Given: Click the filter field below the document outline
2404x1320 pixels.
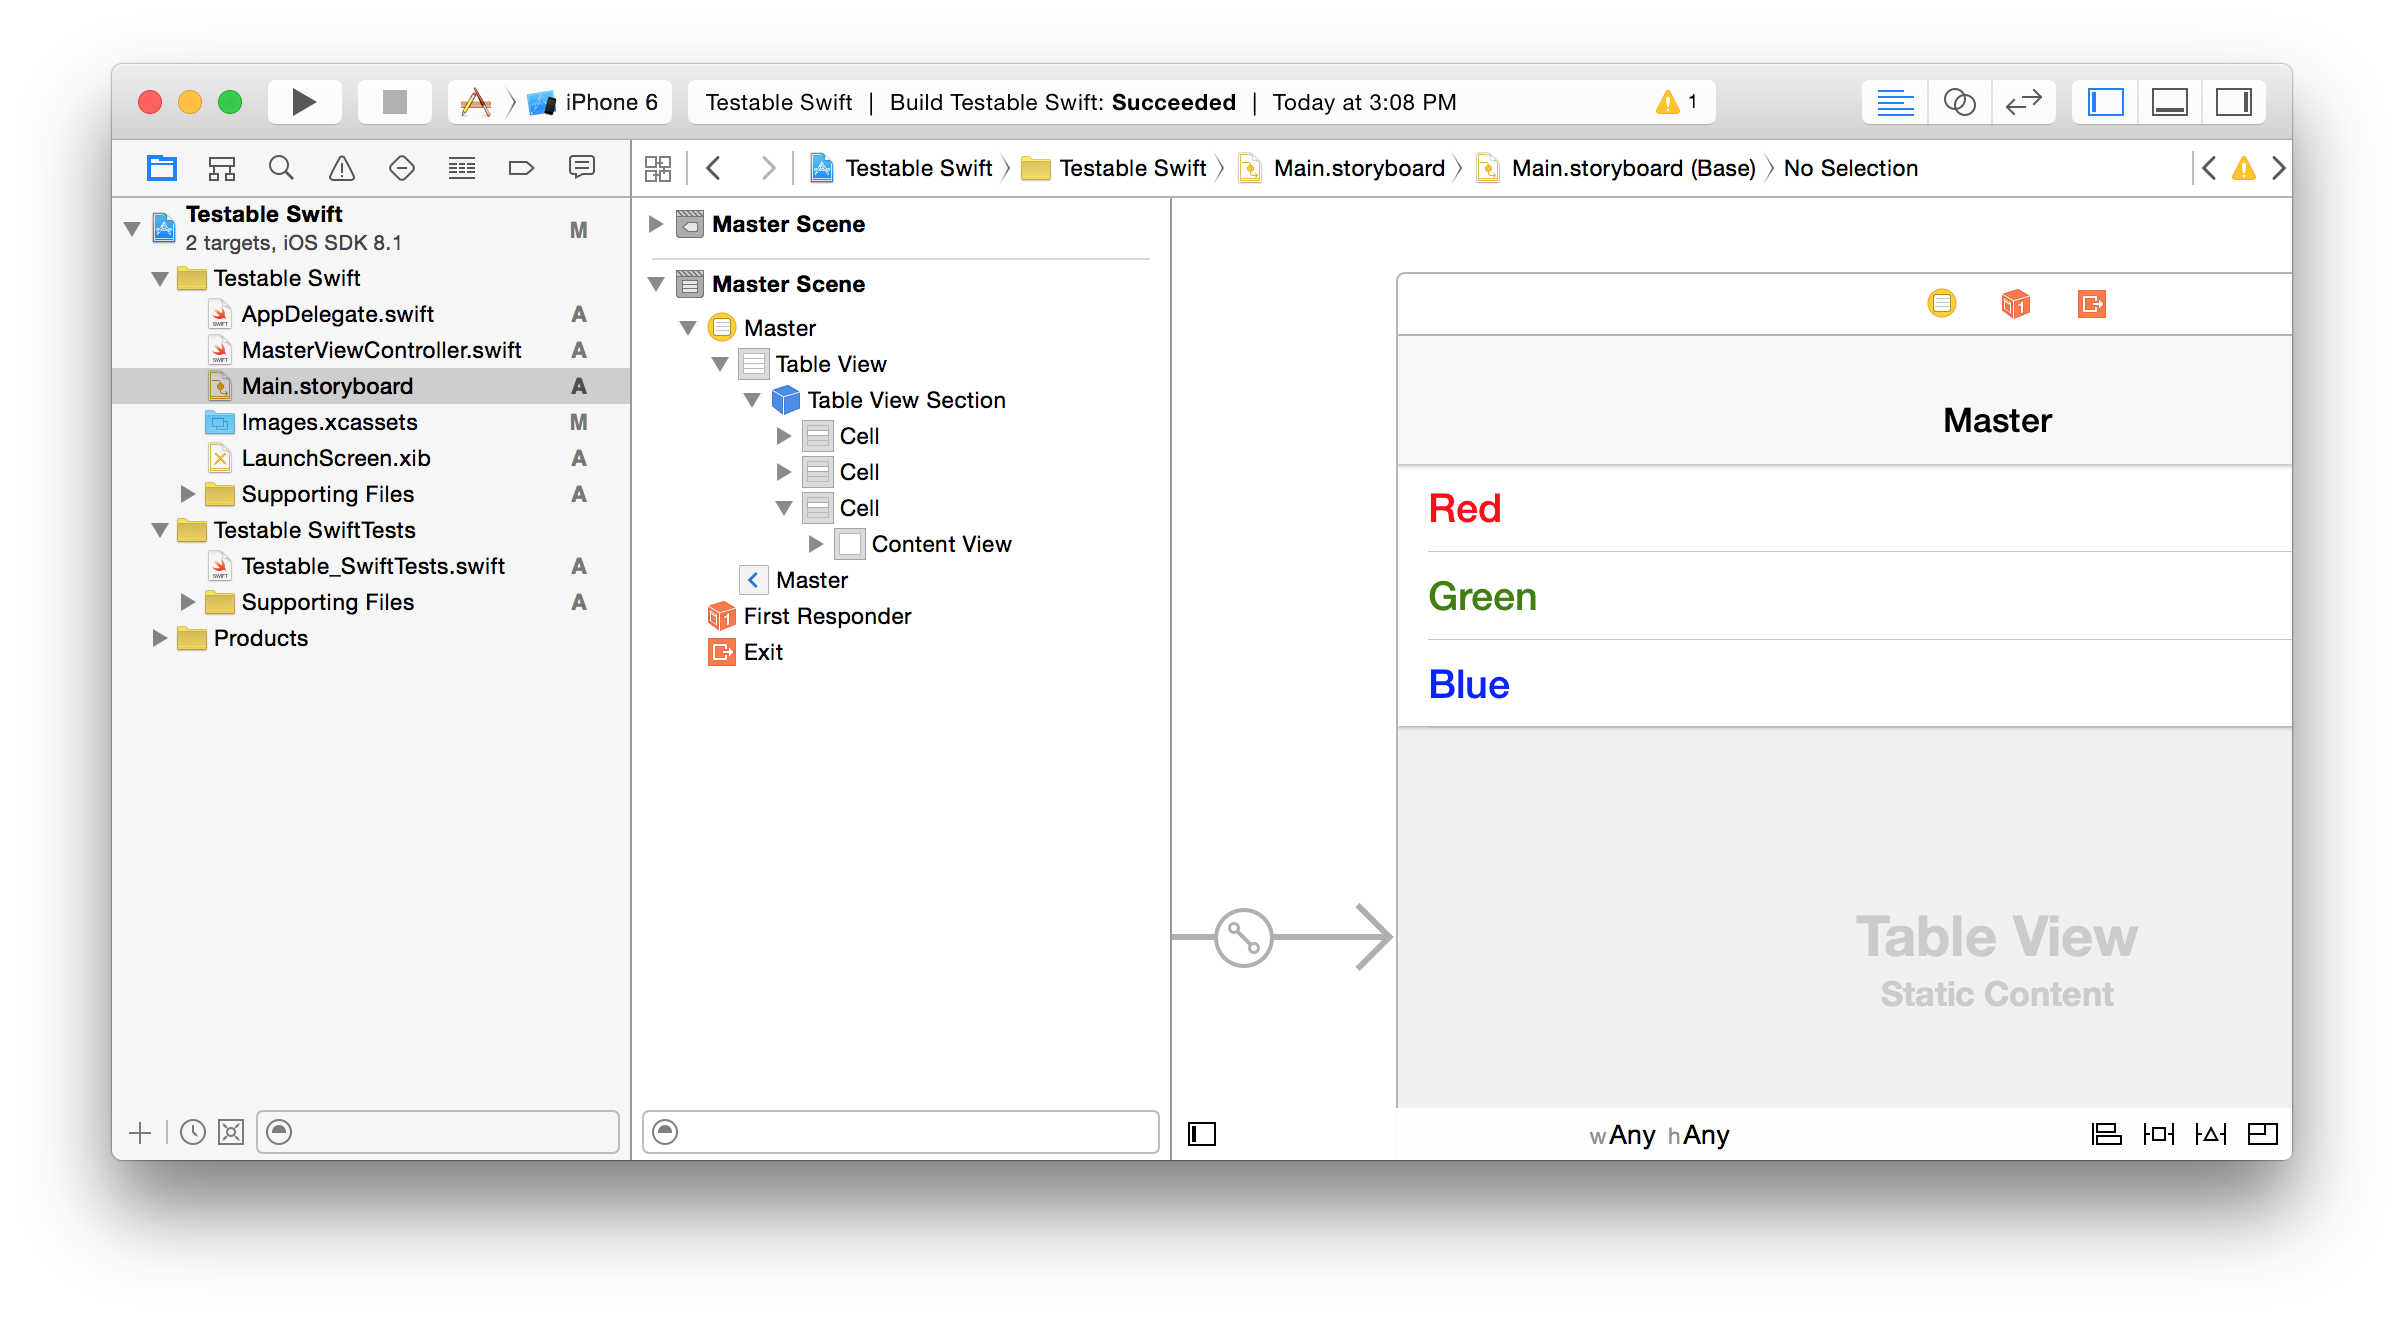Looking at the screenshot, I should tap(900, 1132).
